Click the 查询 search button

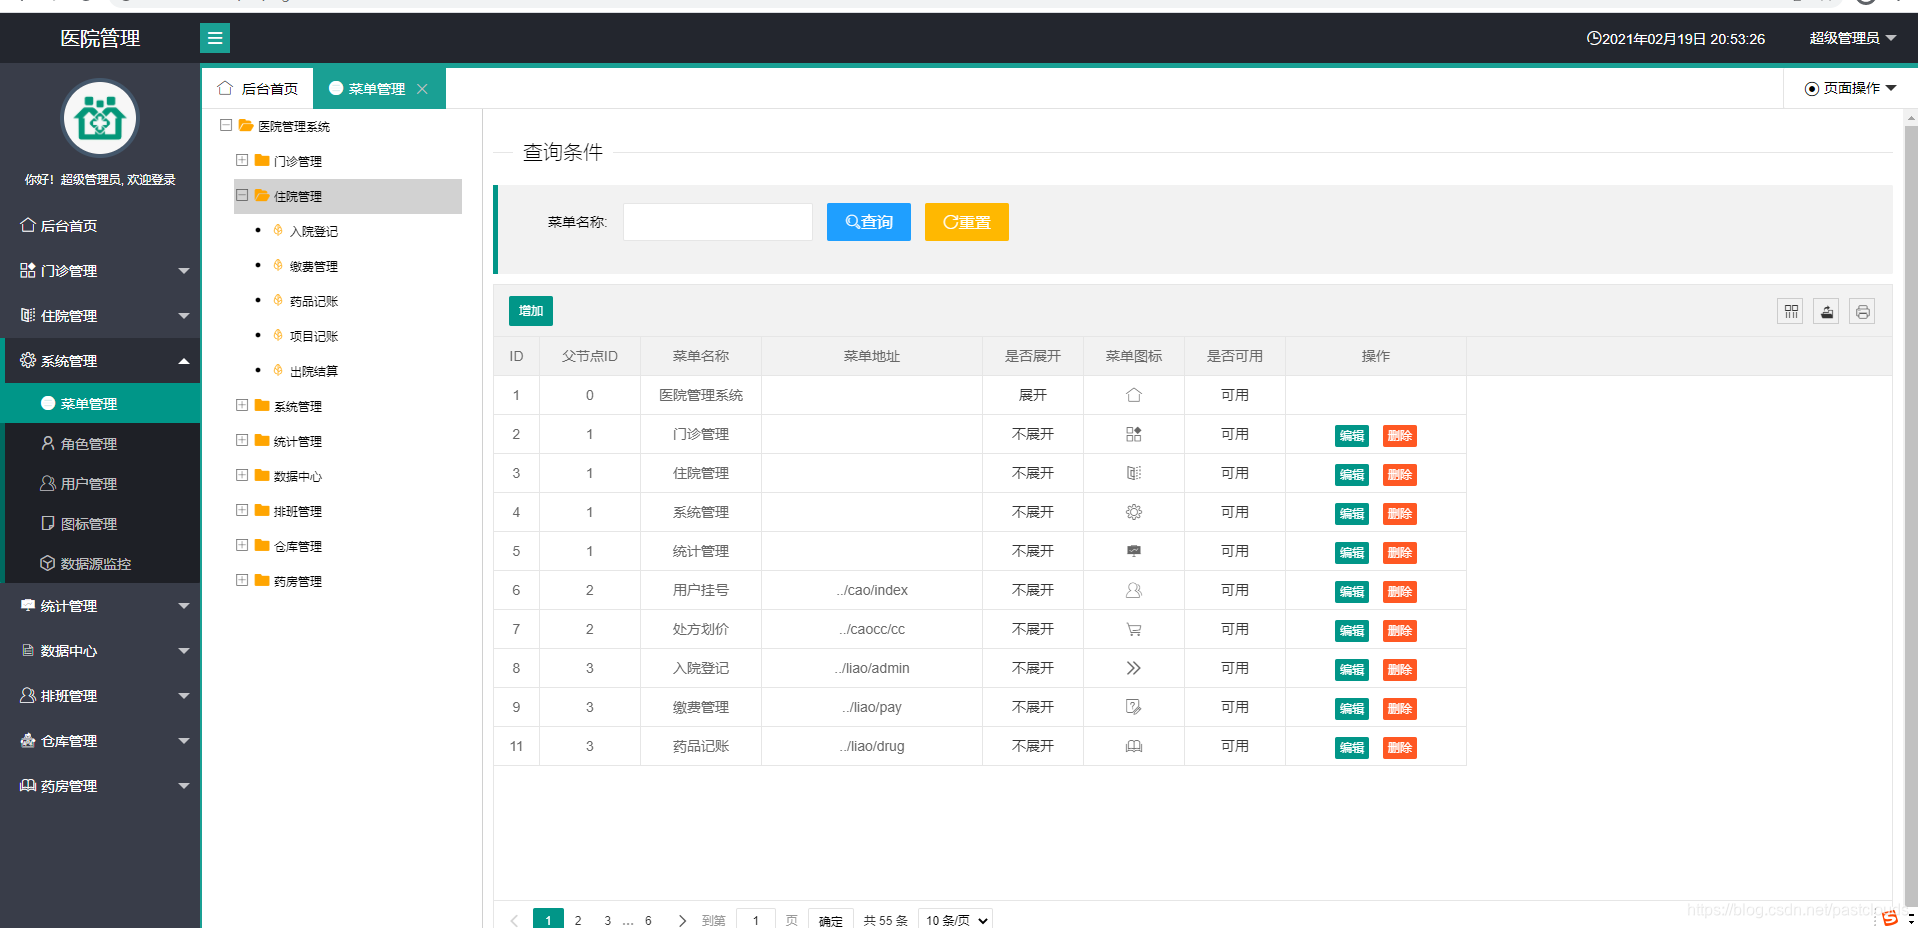867,222
